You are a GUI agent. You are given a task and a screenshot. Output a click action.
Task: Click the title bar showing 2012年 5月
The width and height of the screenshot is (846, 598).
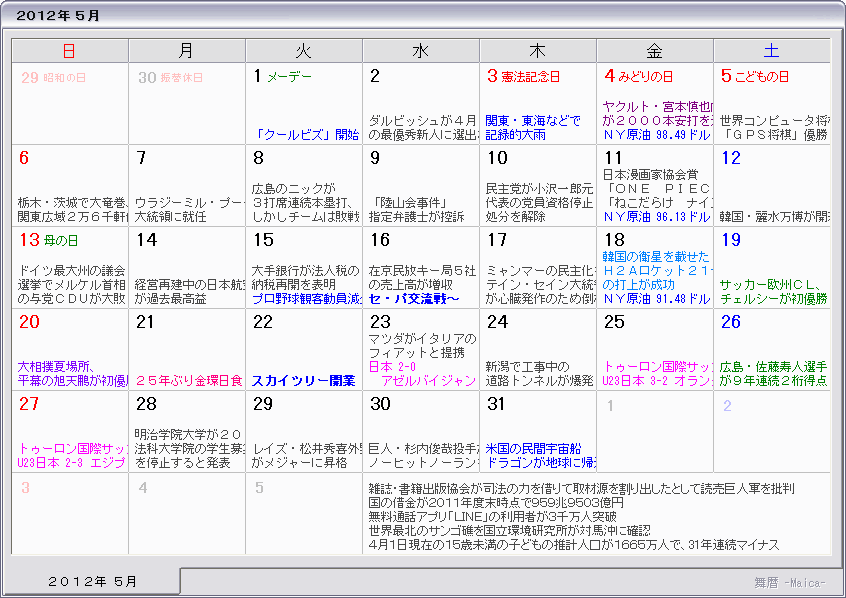click(x=60, y=13)
